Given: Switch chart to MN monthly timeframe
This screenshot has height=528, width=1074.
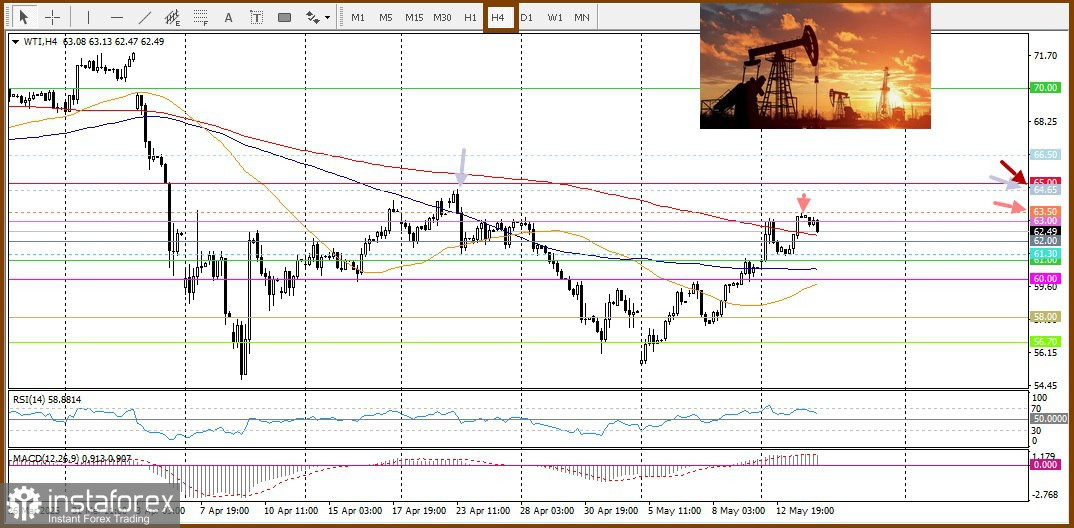Looking at the screenshot, I should pyautogui.click(x=582, y=18).
